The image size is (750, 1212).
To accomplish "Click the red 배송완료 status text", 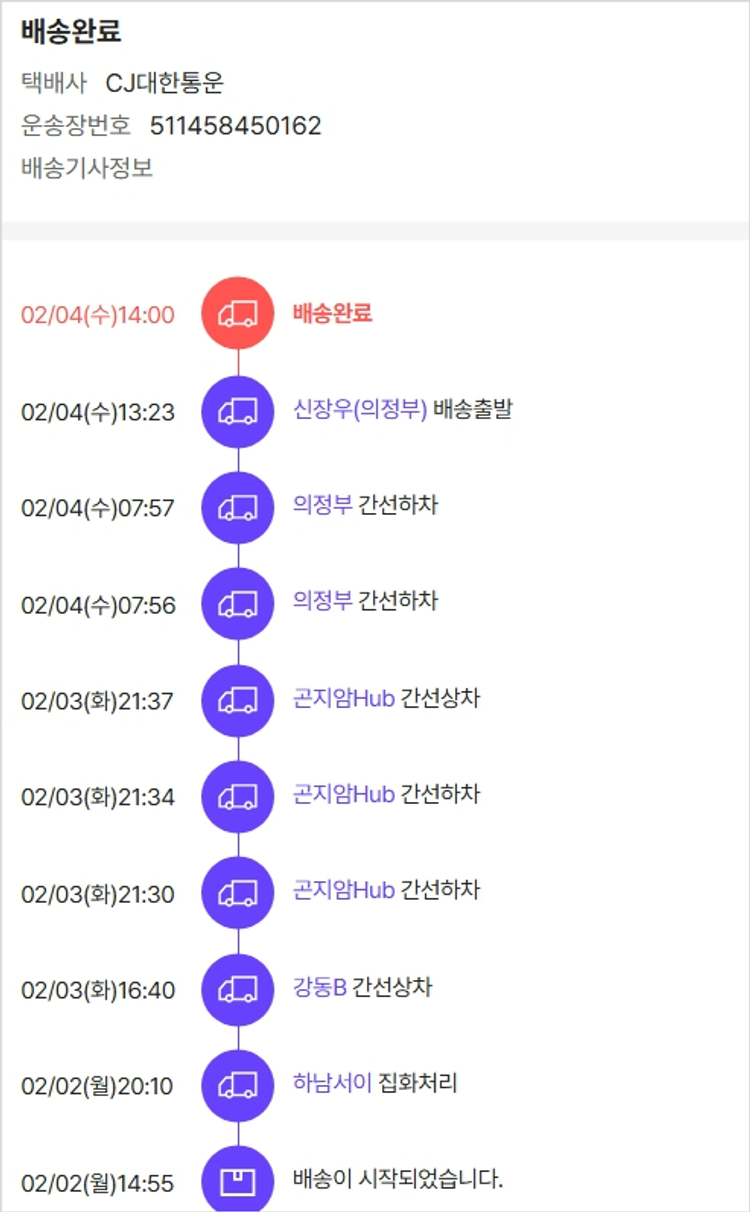I will pos(332,313).
